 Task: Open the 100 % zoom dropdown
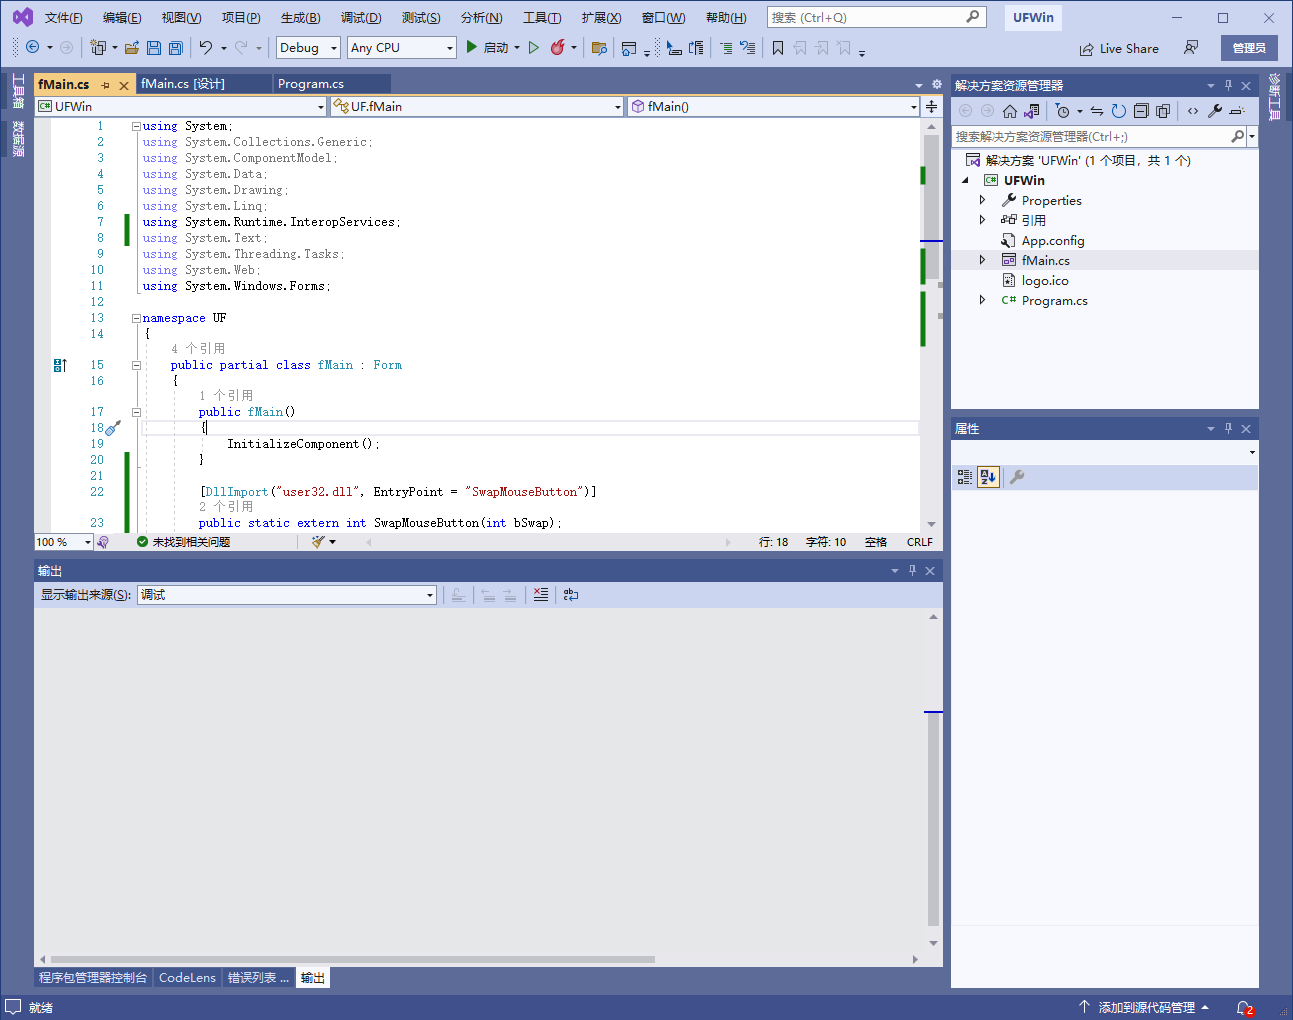64,542
